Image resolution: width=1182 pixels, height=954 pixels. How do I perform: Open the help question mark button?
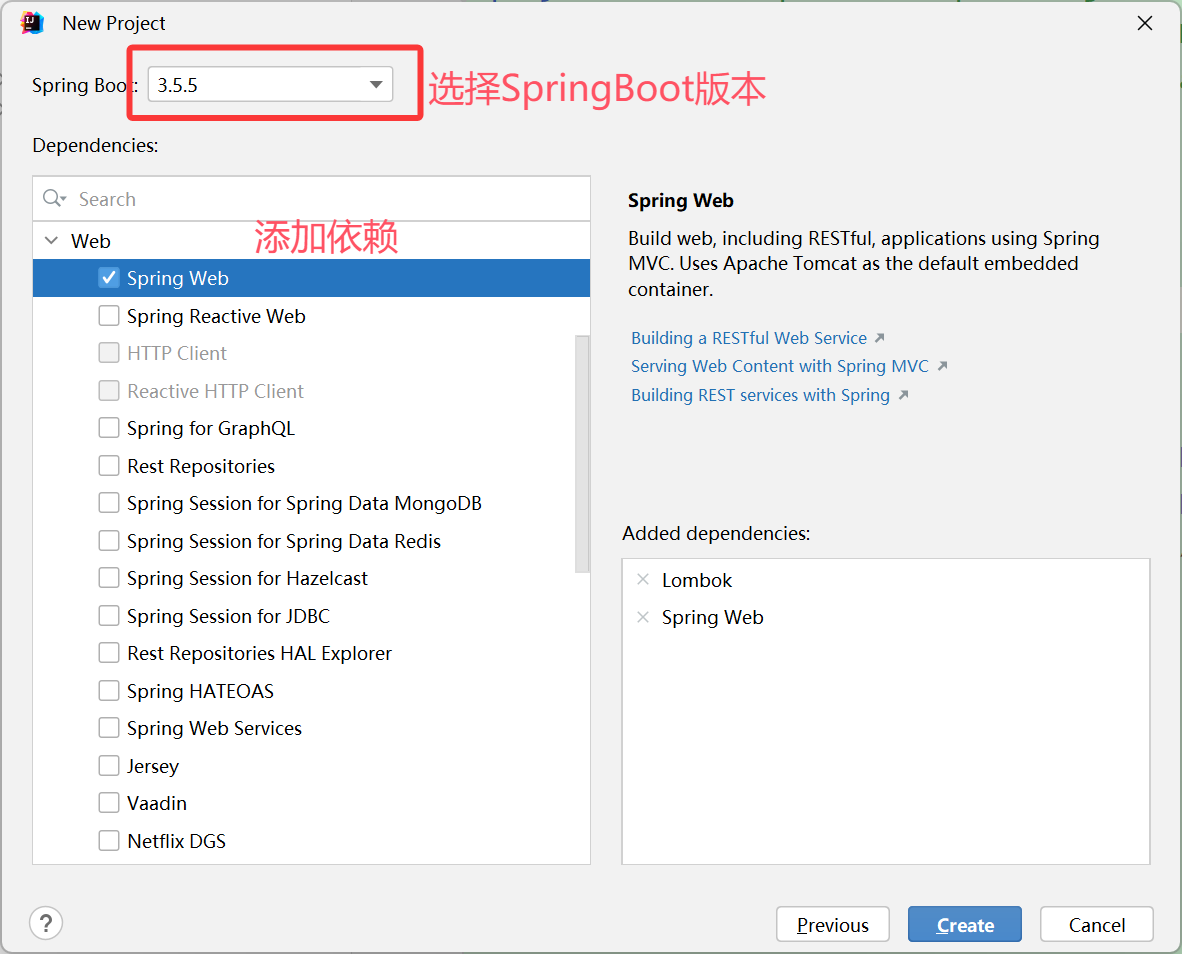click(x=46, y=923)
